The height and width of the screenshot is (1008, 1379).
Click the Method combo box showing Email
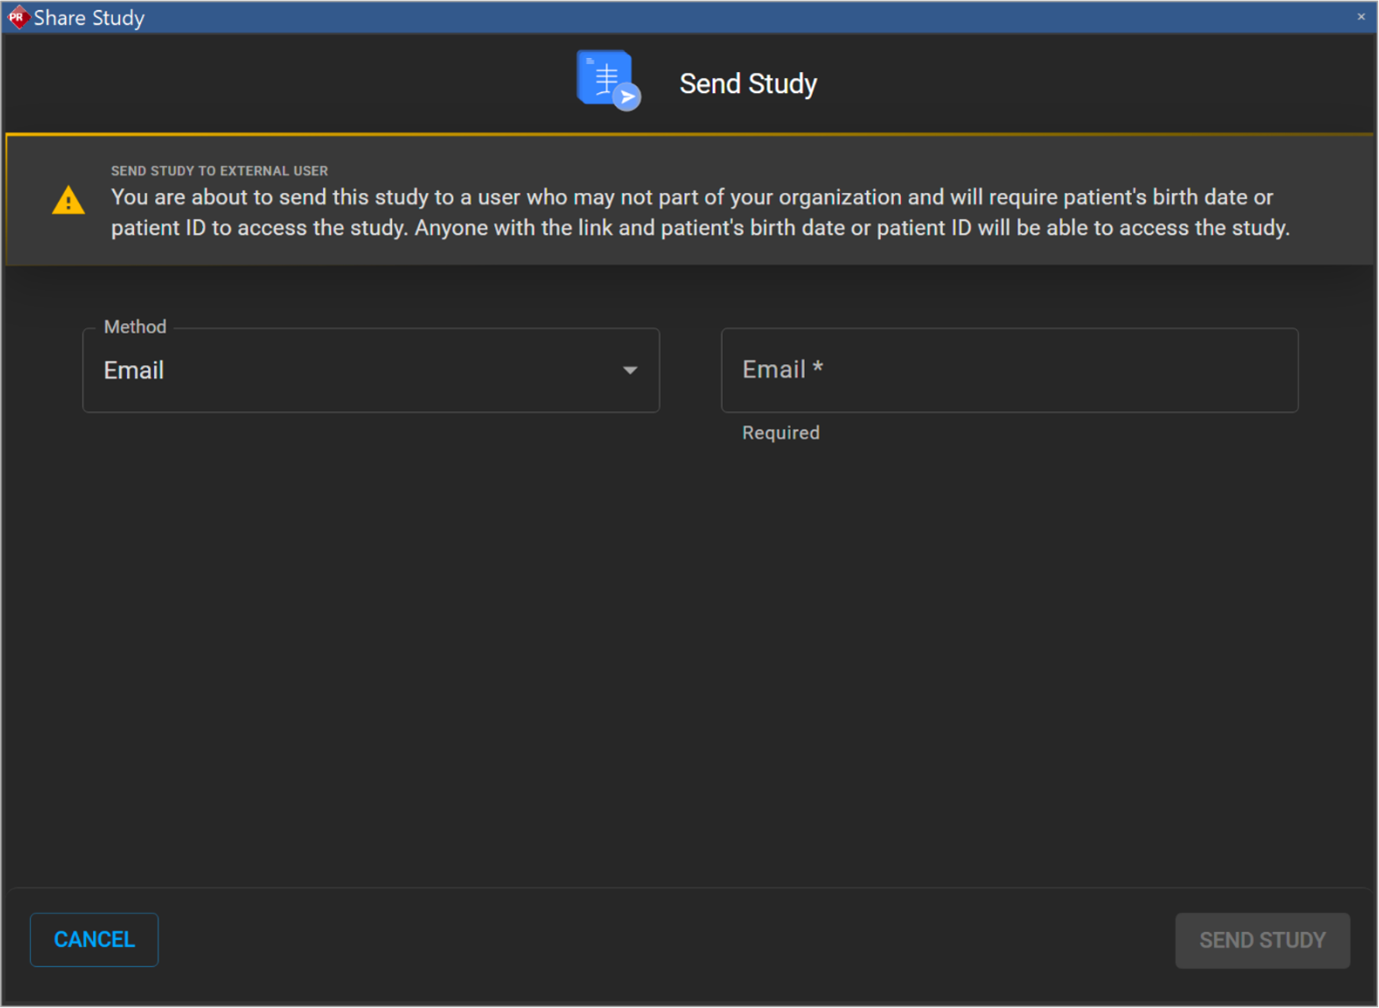tap(370, 370)
